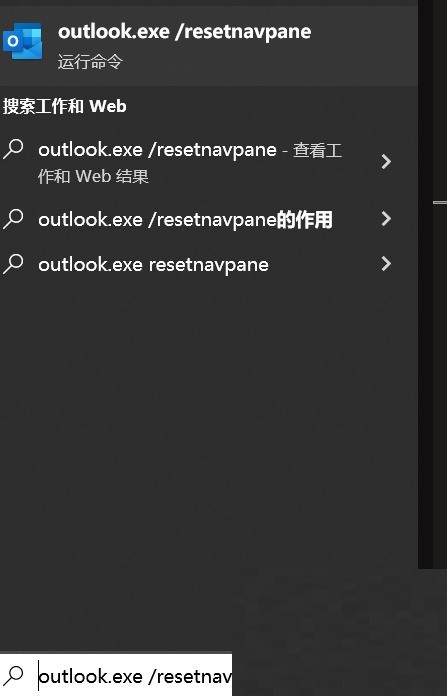Click the 作和 Web 结果 second line text
Screen dimensions: 447x696
click(x=93, y=177)
